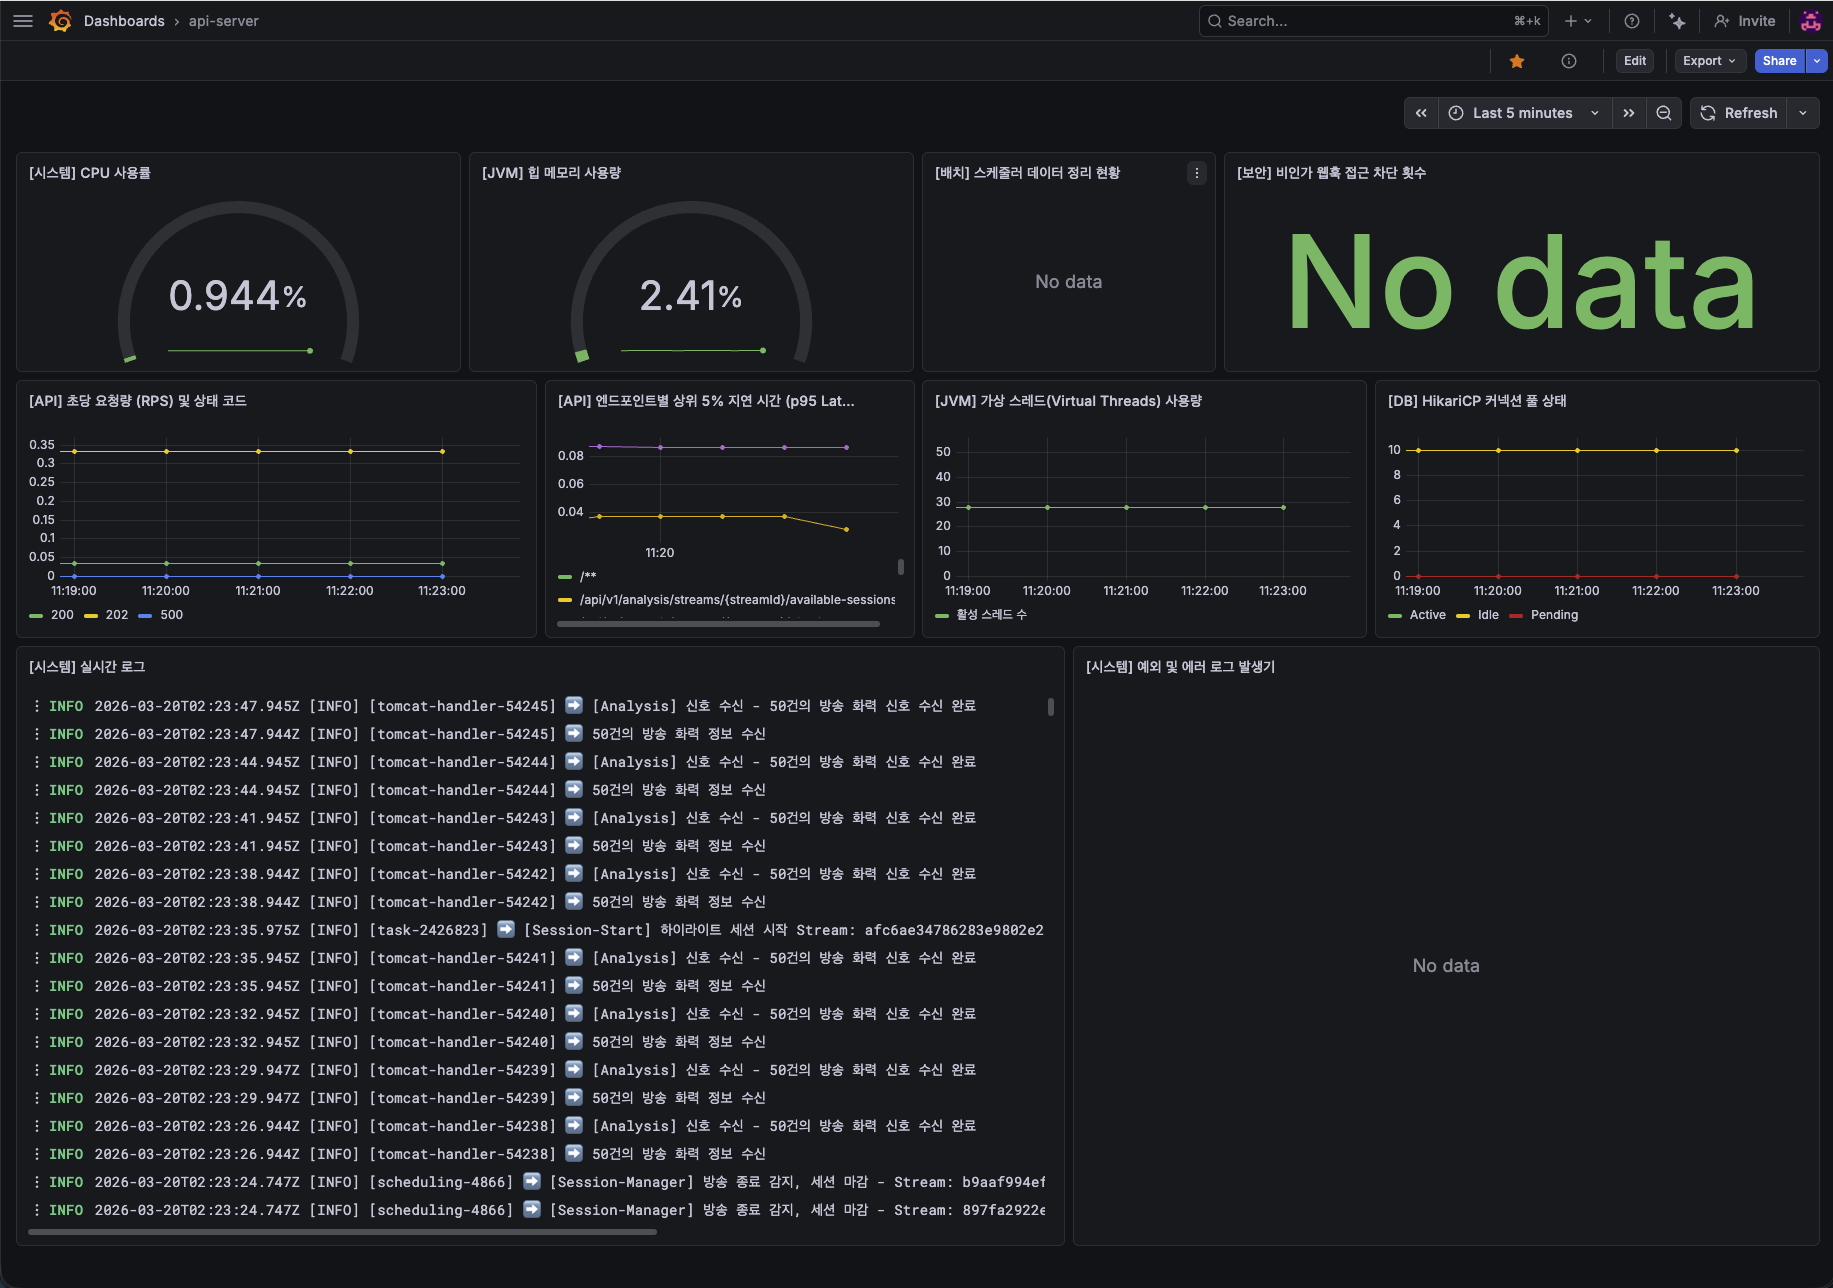
Task: Click the Edit dashboard button
Action: (x=1635, y=61)
